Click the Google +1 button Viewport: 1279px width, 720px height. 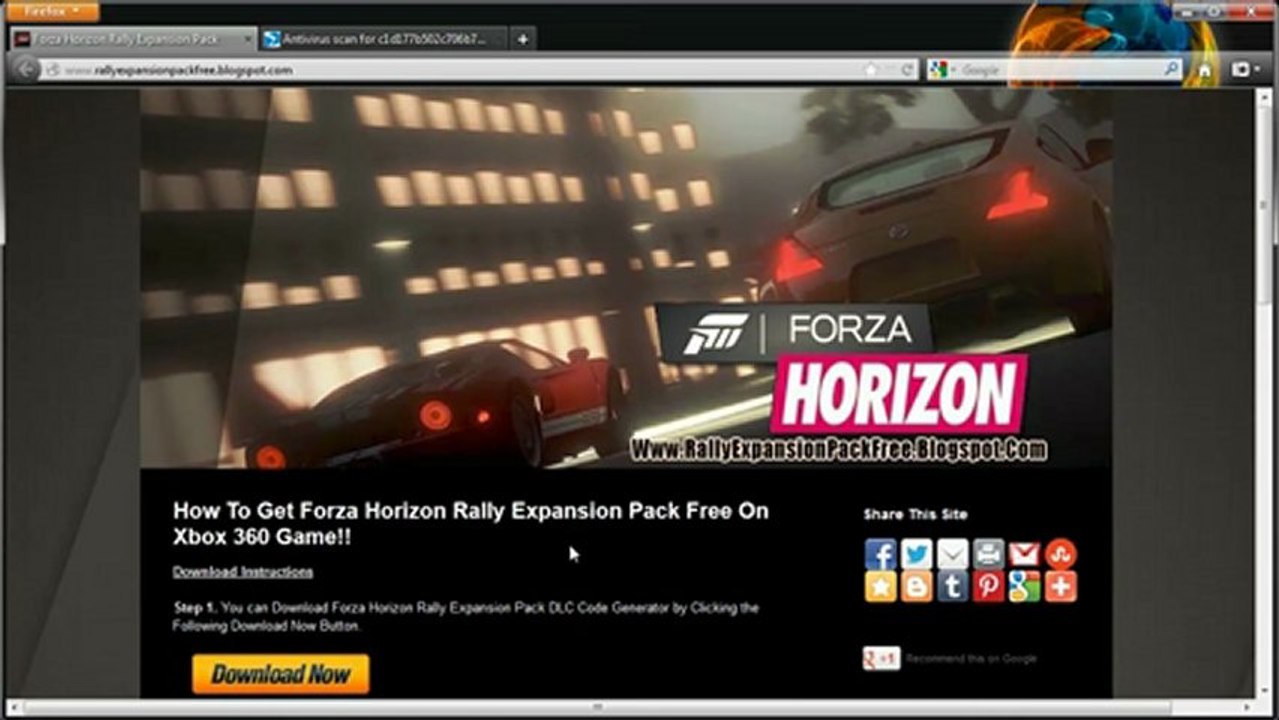click(x=882, y=658)
